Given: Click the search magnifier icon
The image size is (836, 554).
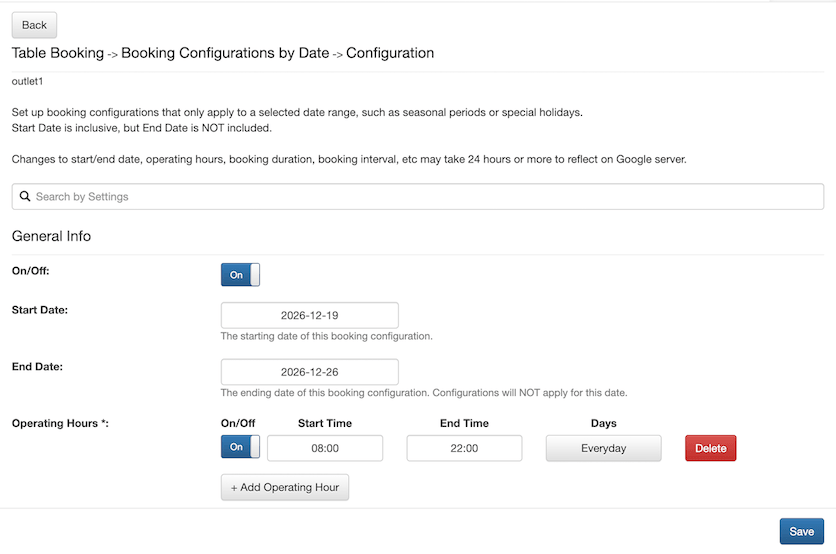Looking at the screenshot, I should 25,196.
